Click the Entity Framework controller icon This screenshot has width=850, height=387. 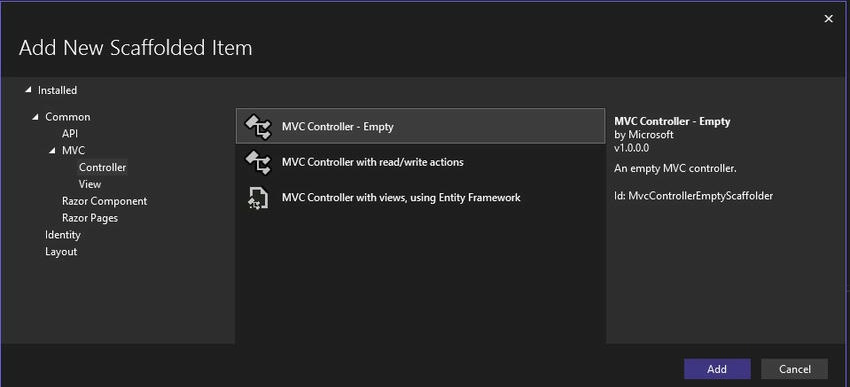(x=257, y=198)
